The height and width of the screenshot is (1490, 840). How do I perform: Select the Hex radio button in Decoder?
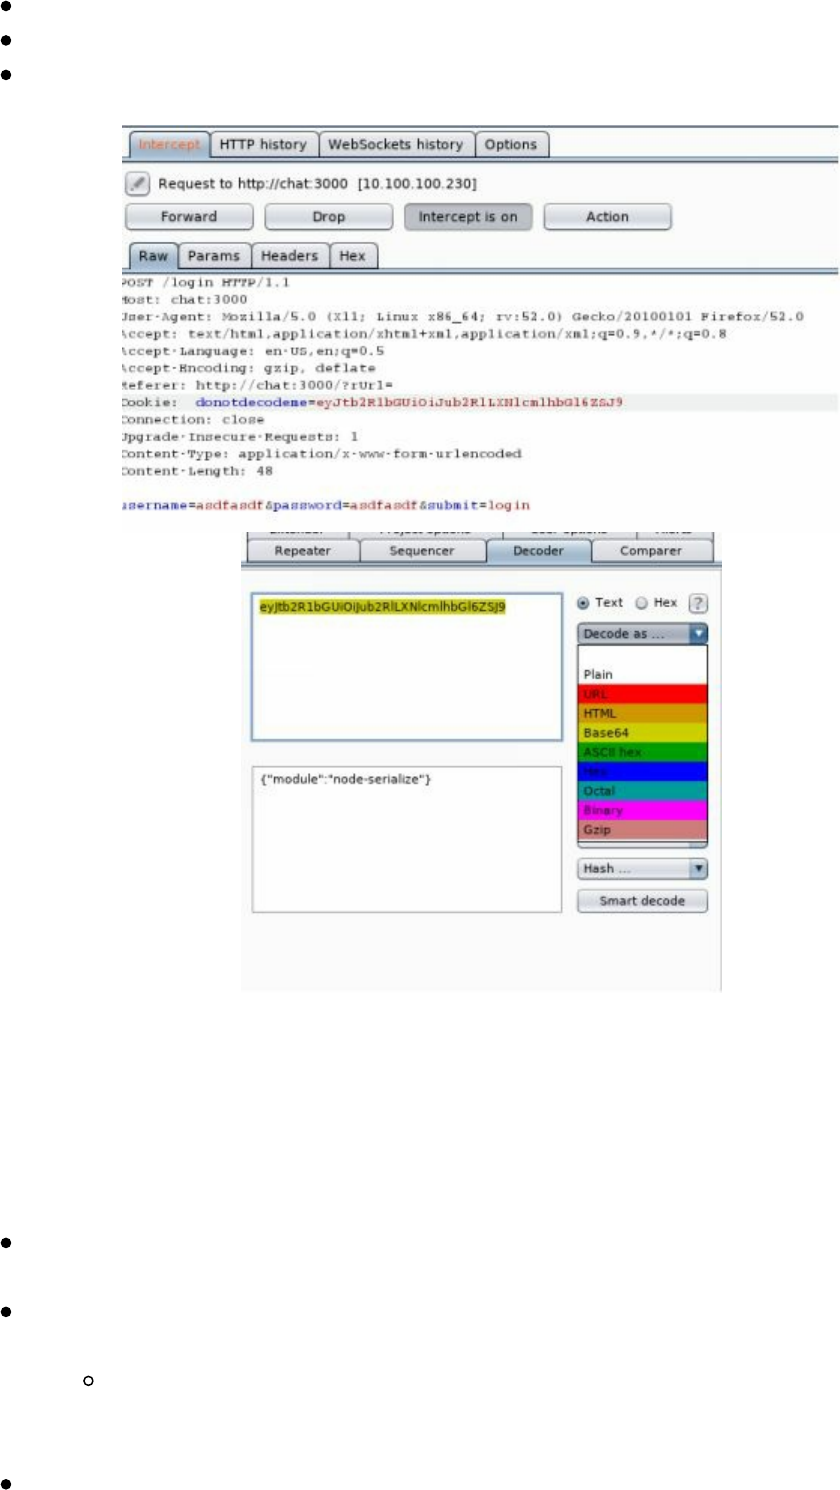643,603
